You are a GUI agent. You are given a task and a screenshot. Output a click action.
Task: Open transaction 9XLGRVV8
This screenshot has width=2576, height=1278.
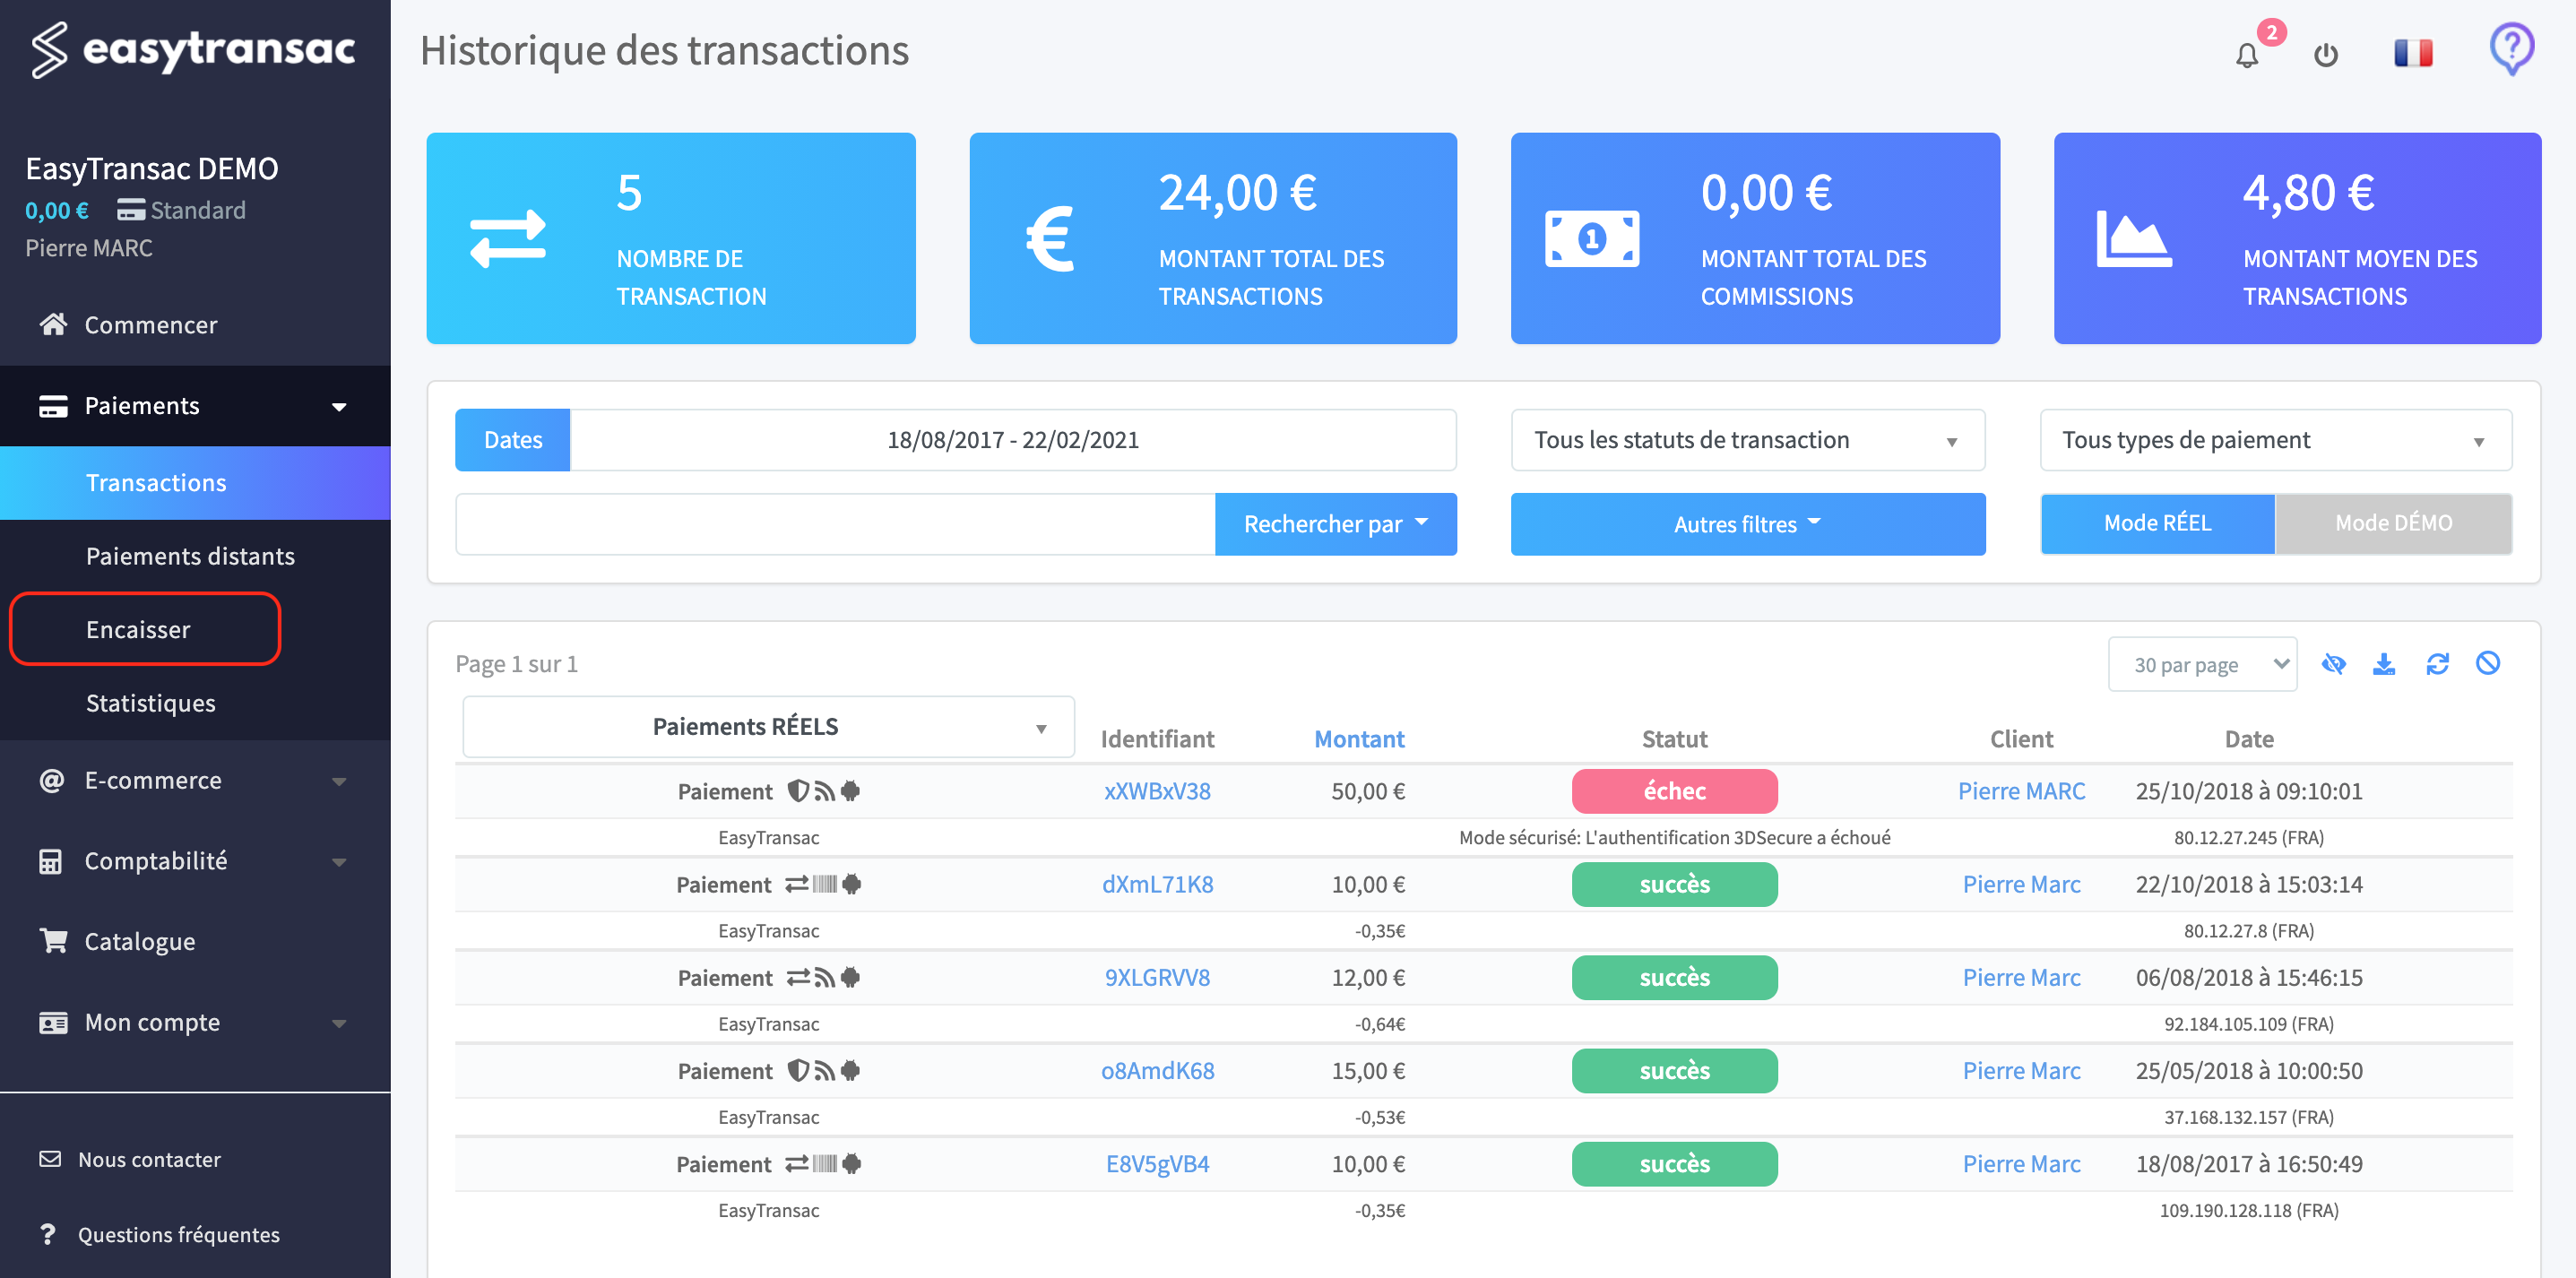click(x=1157, y=977)
